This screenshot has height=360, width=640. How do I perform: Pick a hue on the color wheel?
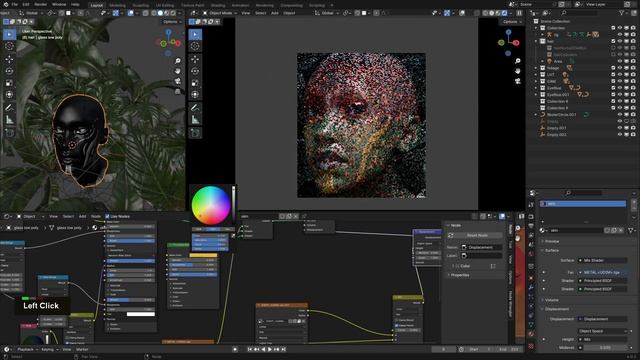pos(211,205)
